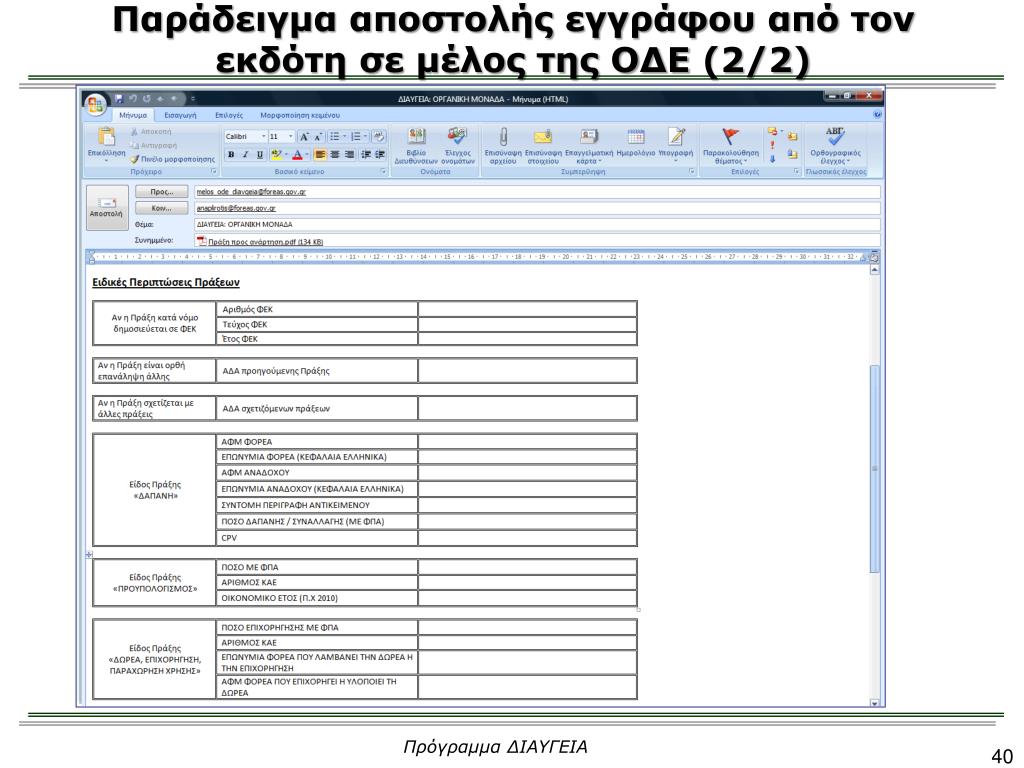The width and height of the screenshot is (1024, 768).
Task: Click the cell 'ΟΙΚΟΝΟΜΙΚΟ ΕΤΟΣ (Π.Χ 2010)'
Action: point(317,598)
